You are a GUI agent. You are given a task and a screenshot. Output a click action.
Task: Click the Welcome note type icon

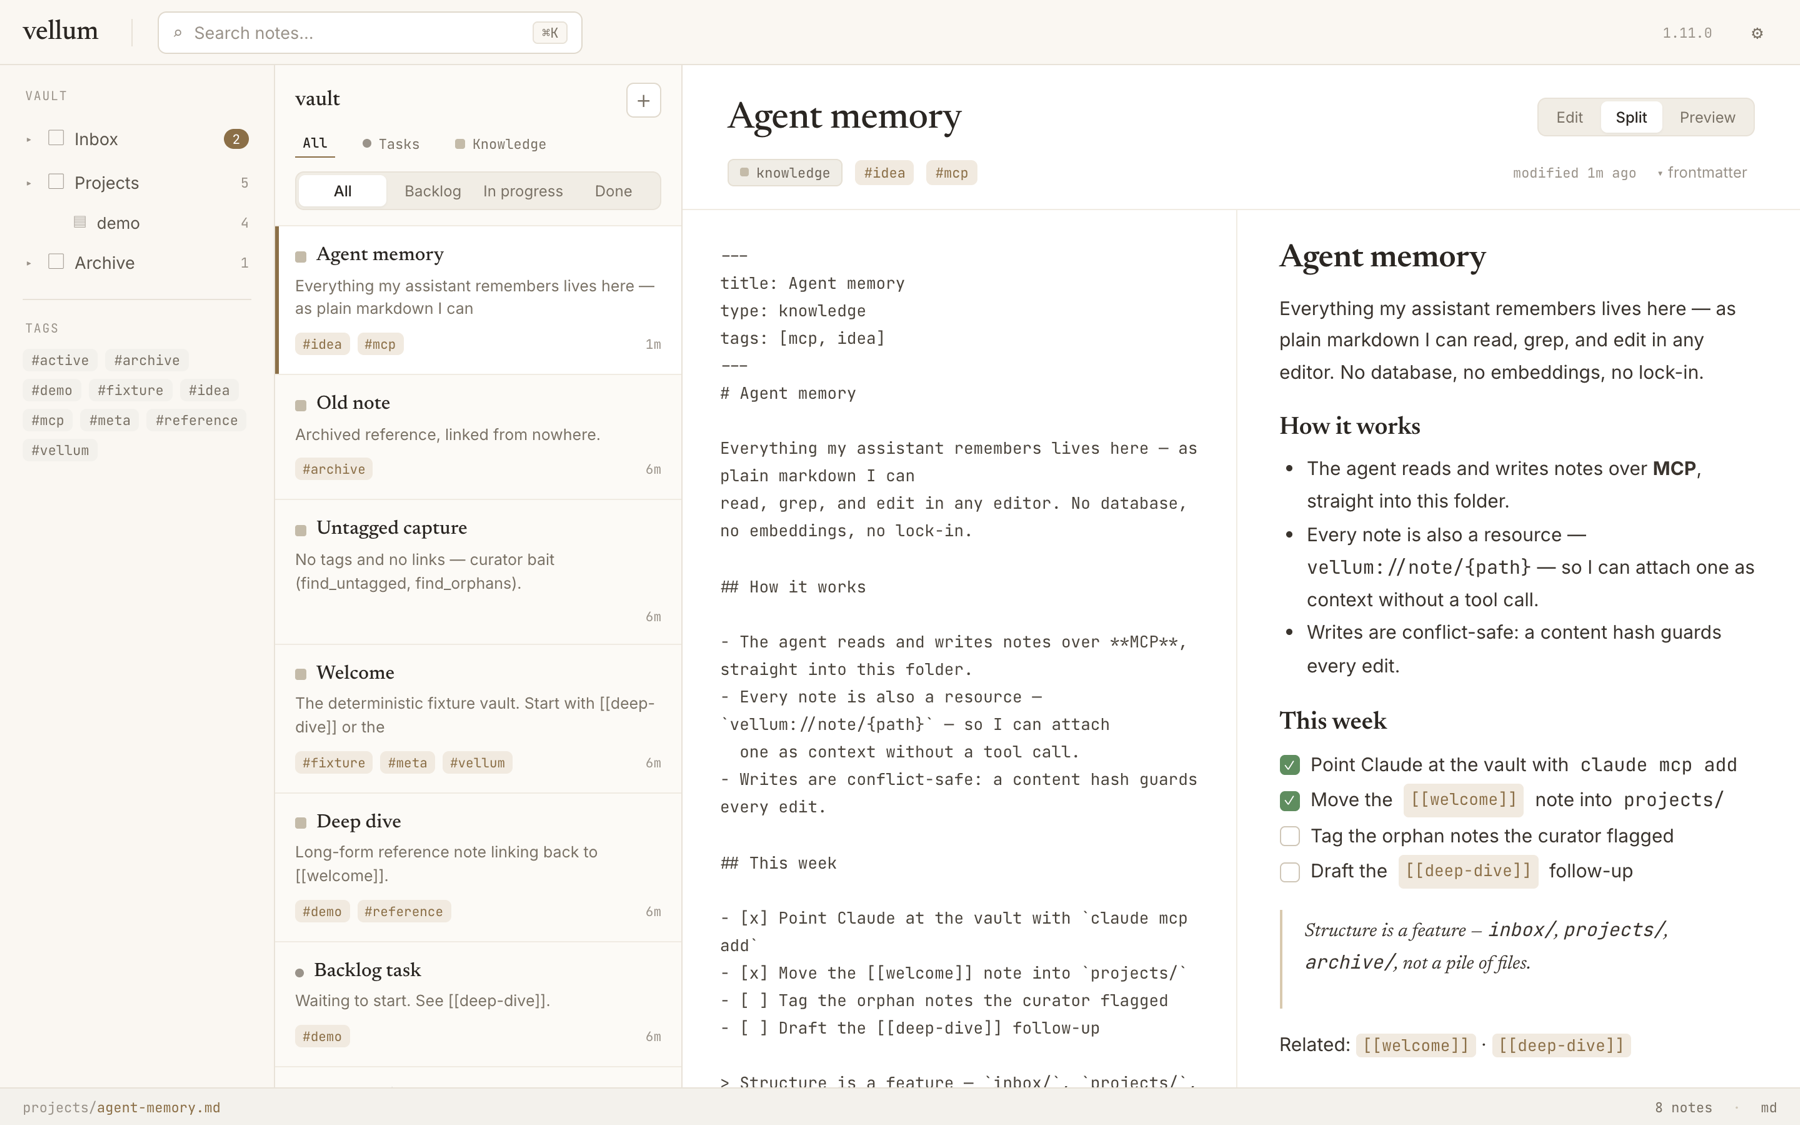tap(301, 674)
